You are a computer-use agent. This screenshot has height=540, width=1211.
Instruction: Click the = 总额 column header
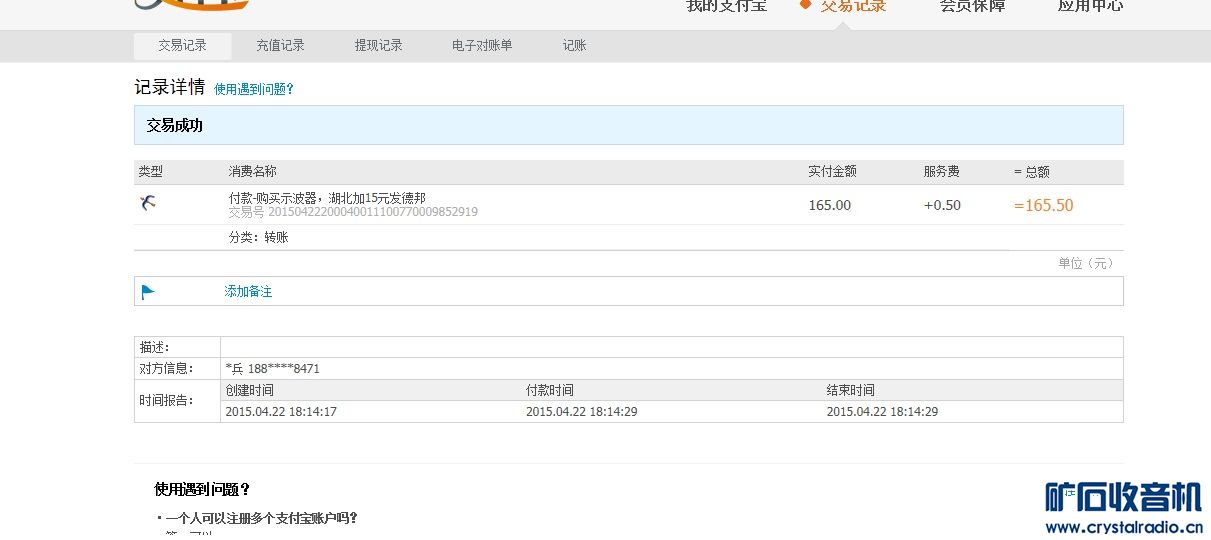coord(1032,172)
